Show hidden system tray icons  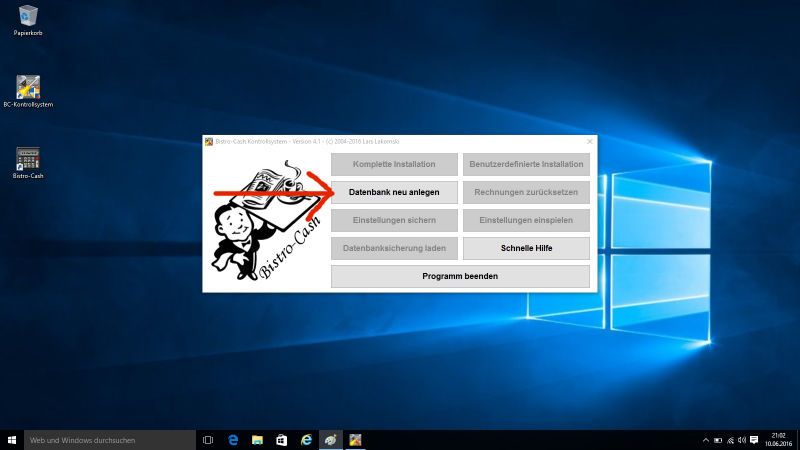[706, 440]
